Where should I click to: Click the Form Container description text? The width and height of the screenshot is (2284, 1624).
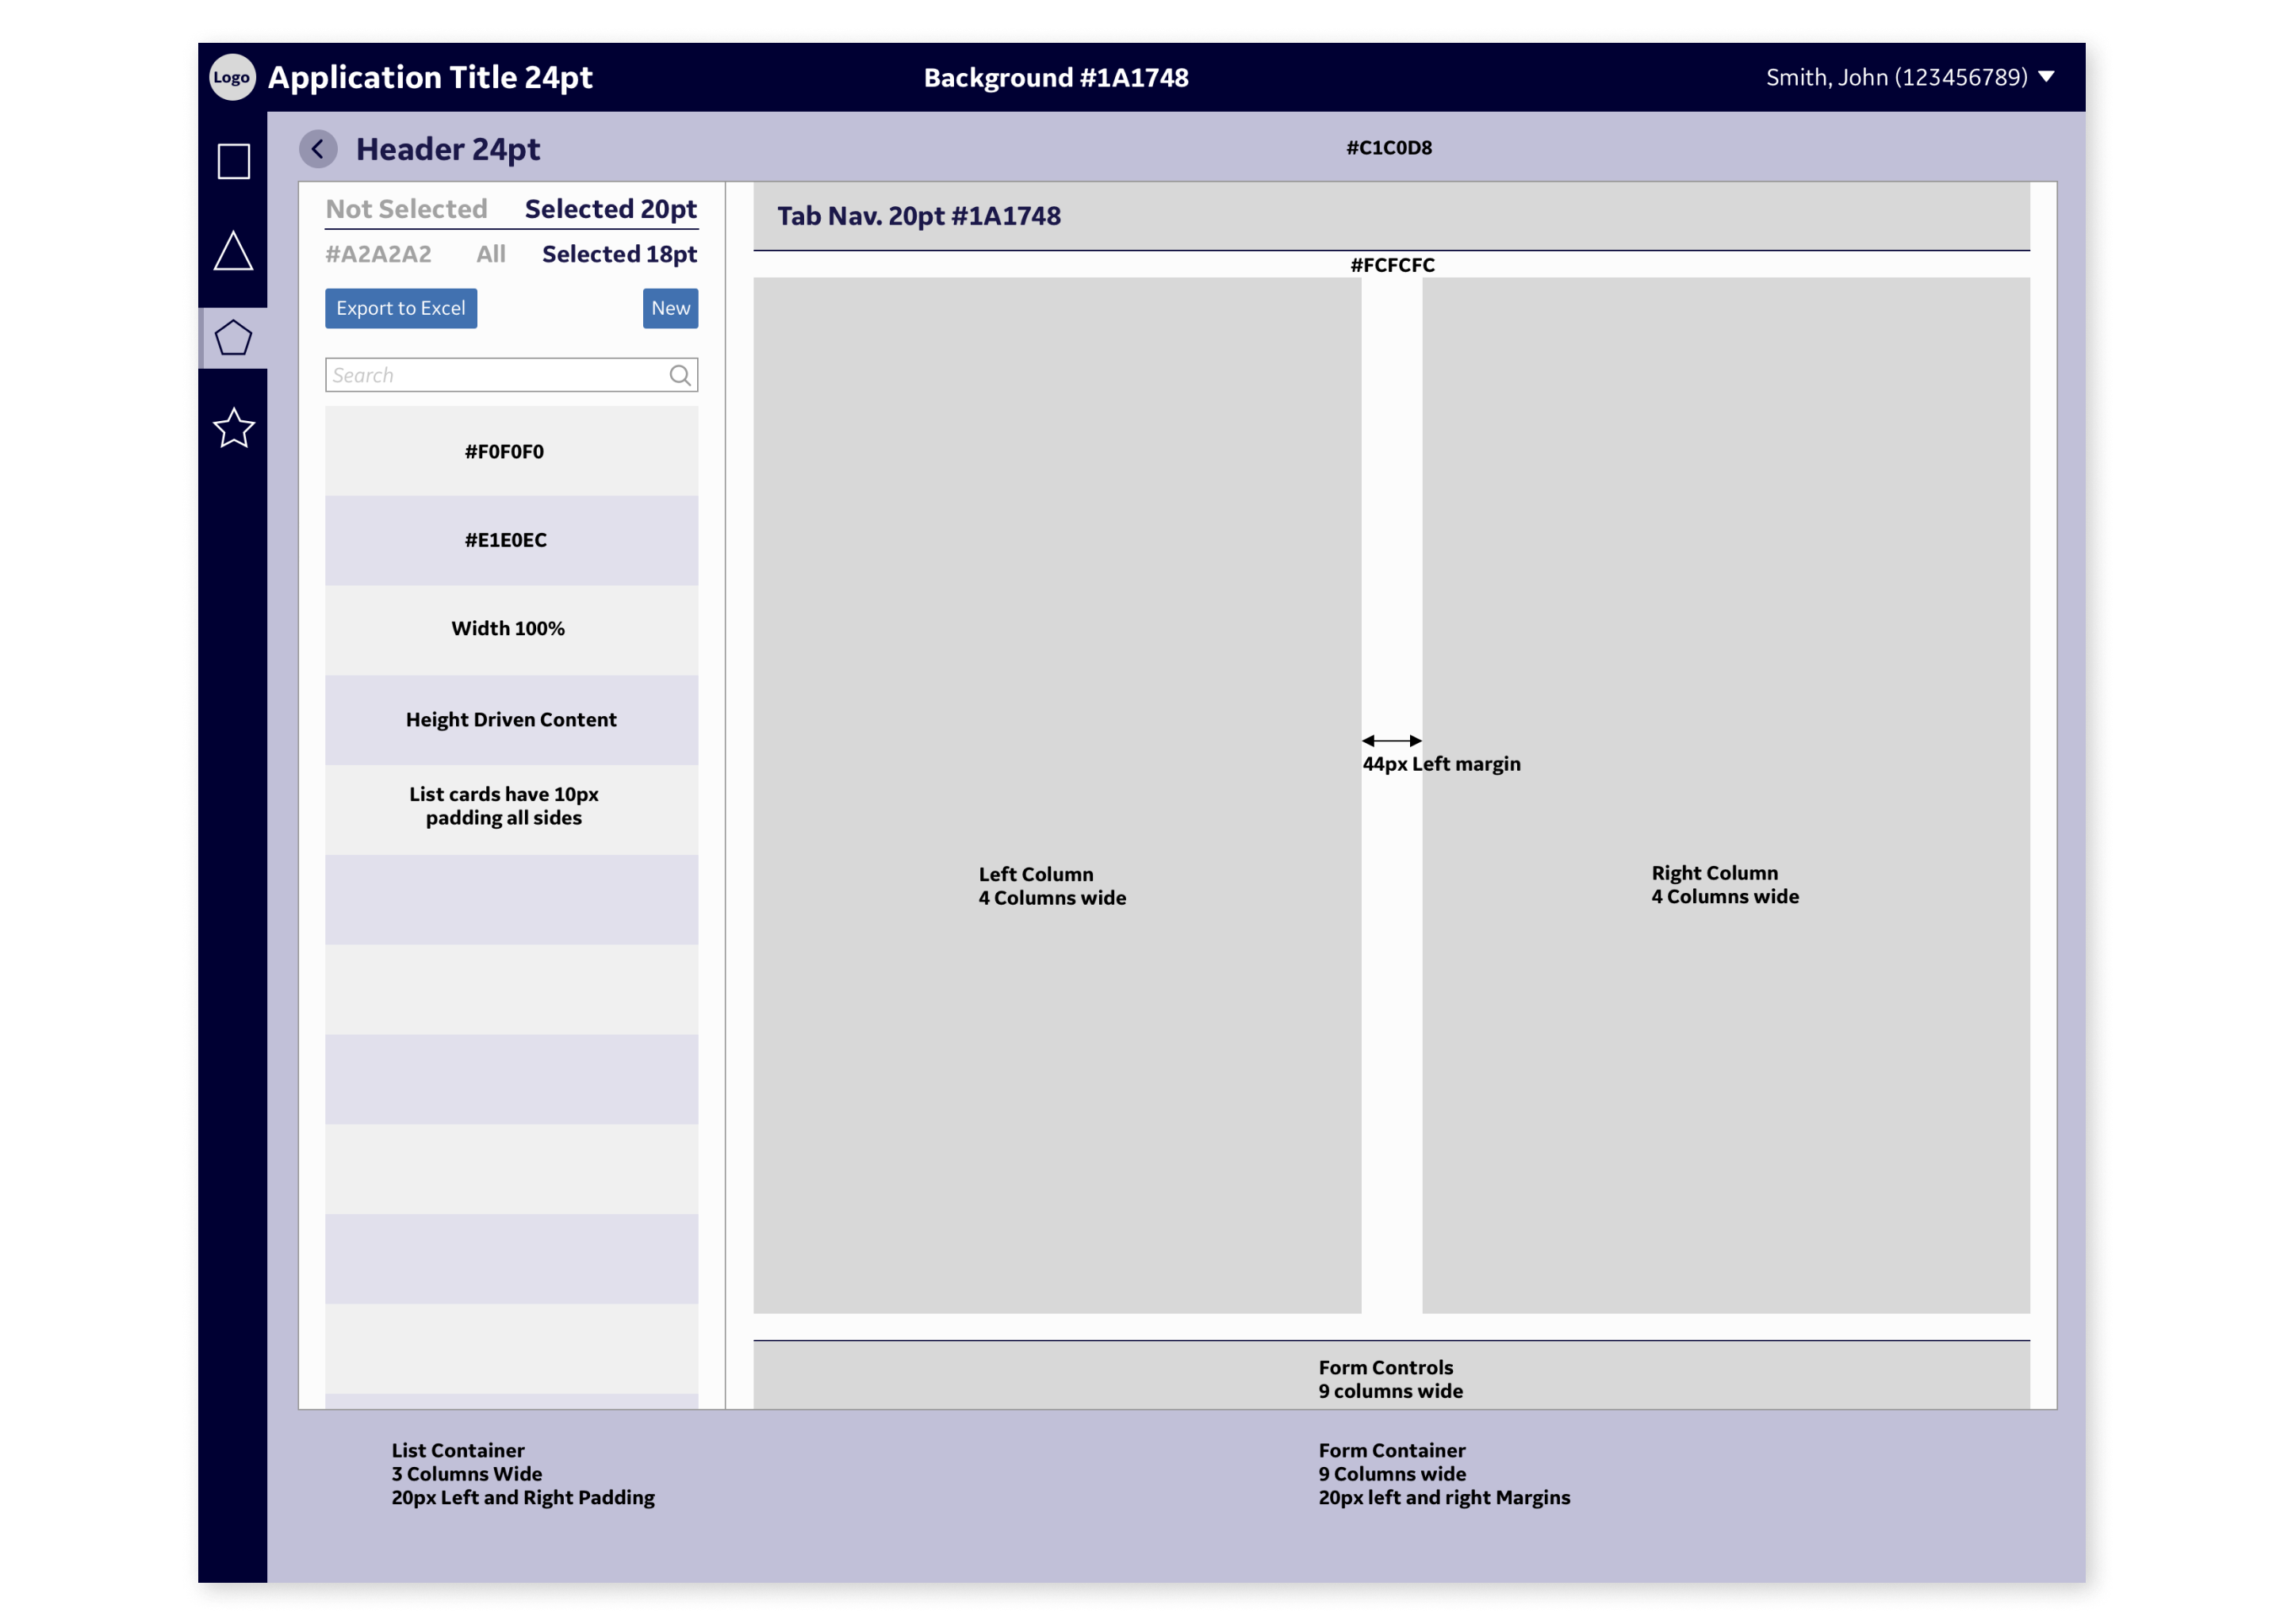(1443, 1473)
